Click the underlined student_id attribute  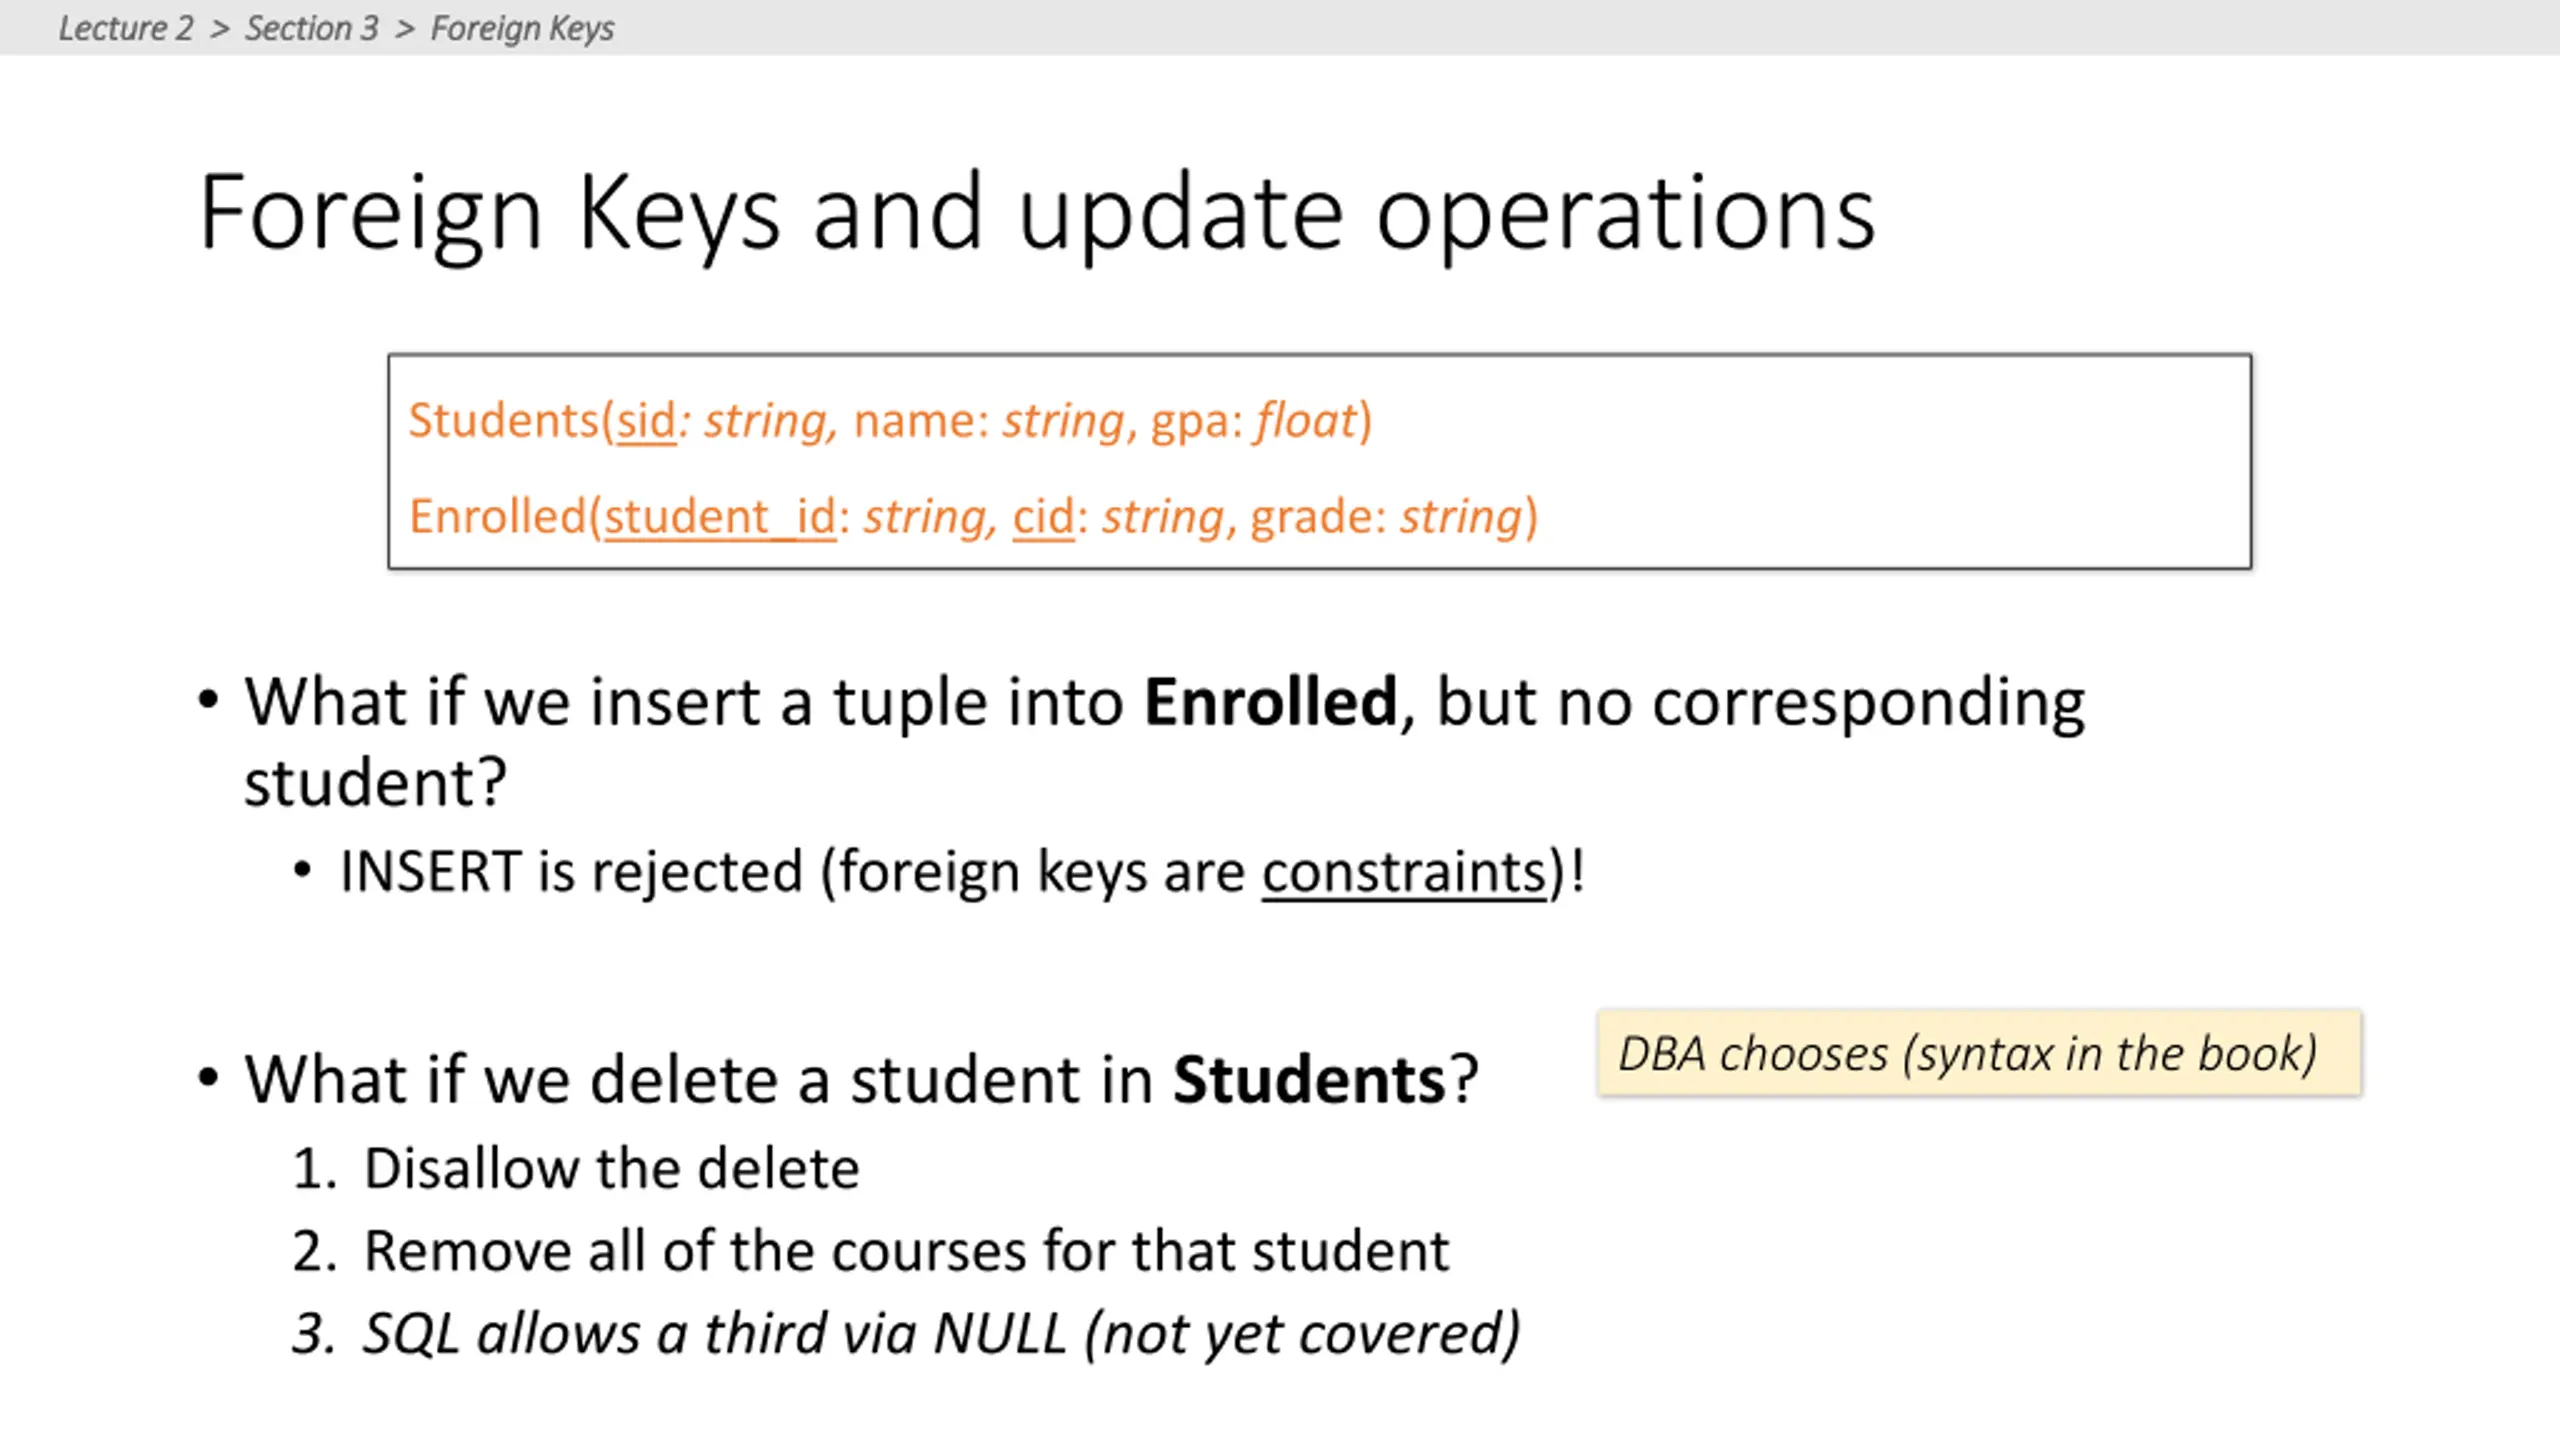[x=720, y=518]
